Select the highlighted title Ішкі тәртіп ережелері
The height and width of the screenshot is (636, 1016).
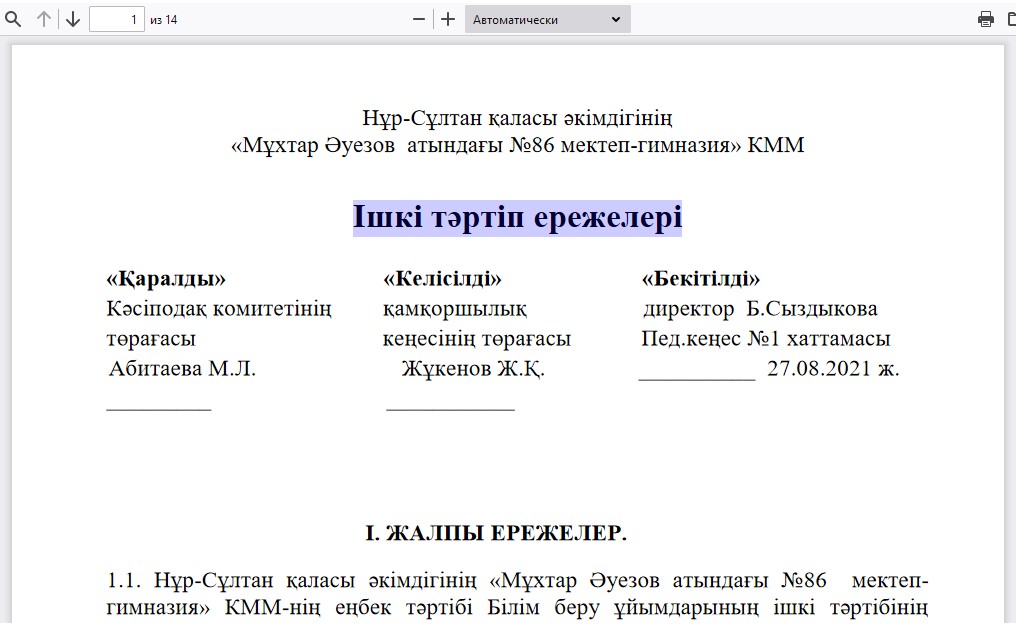point(517,214)
